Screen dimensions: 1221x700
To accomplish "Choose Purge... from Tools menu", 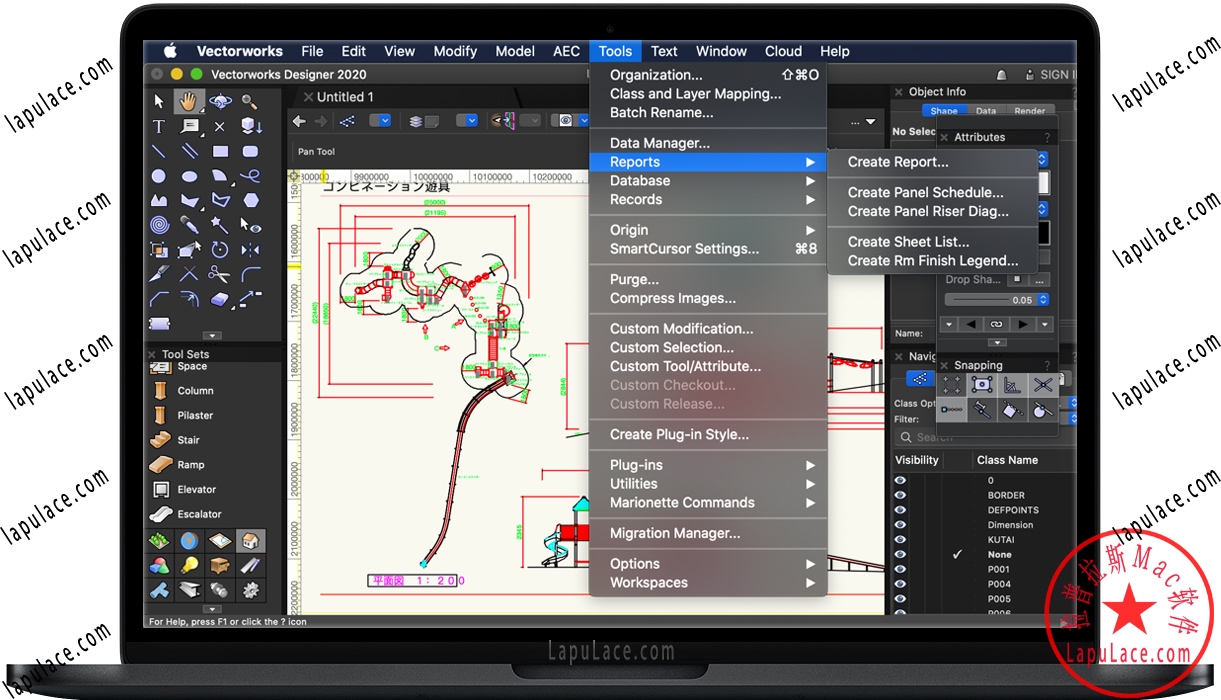I will [x=708, y=280].
